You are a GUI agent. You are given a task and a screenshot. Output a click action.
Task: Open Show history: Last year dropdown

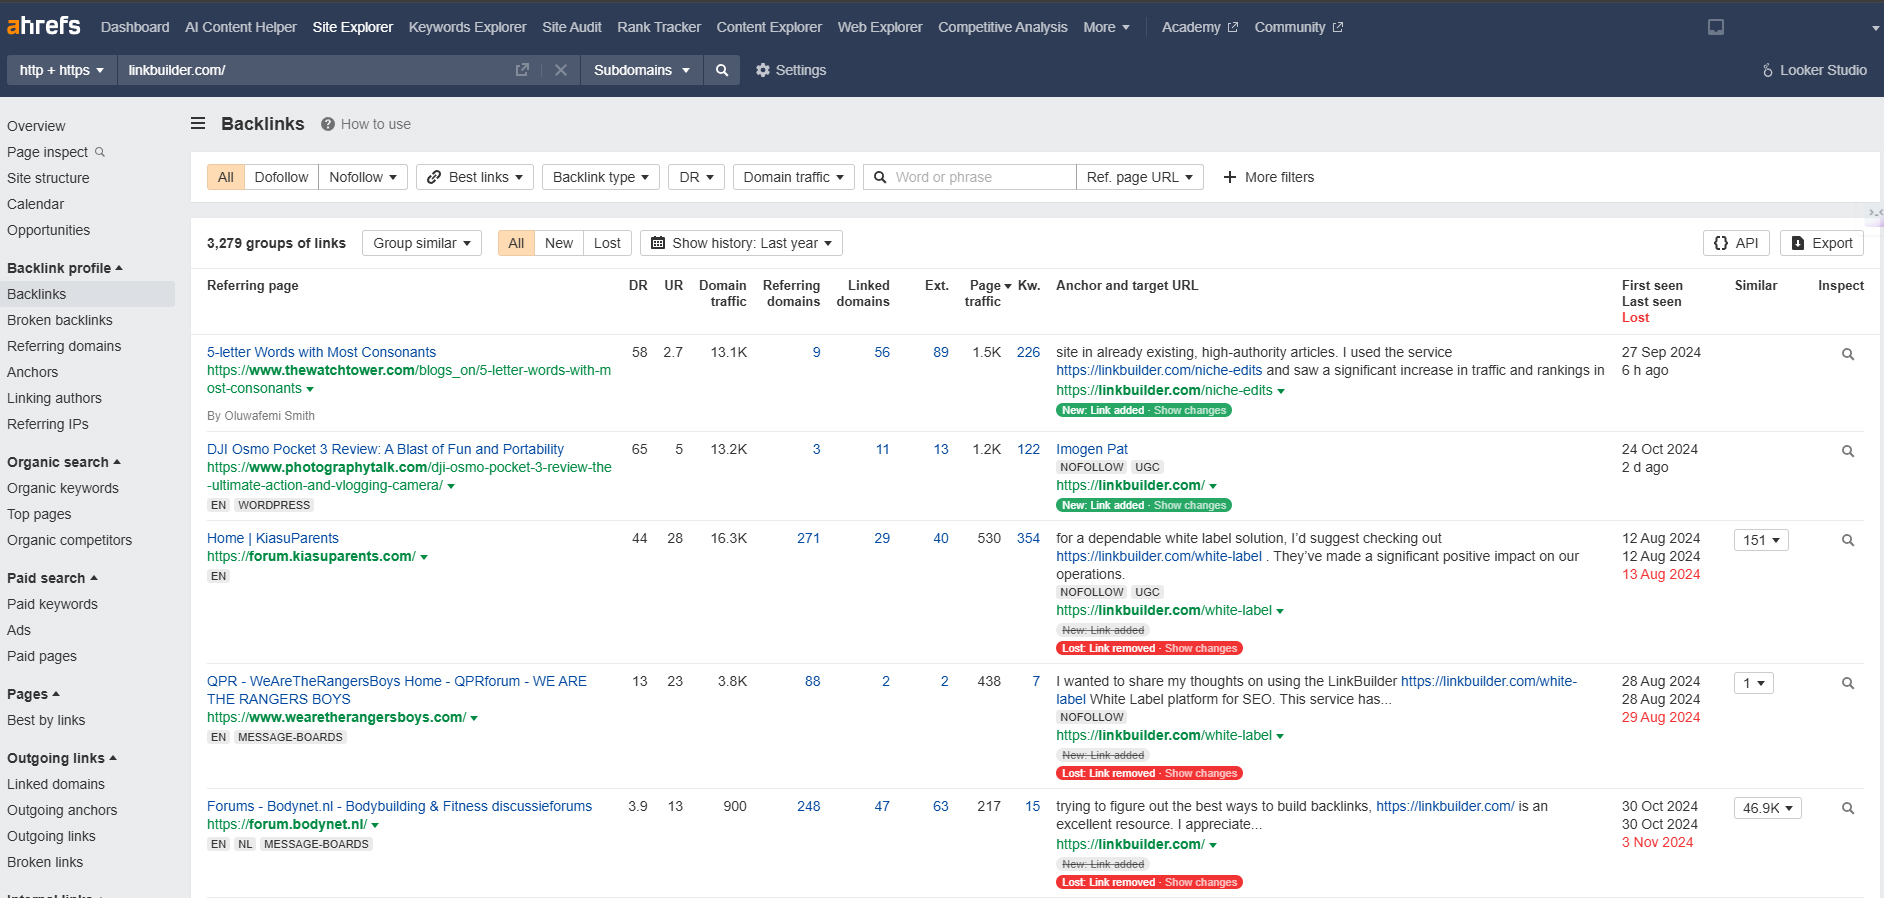pos(741,243)
